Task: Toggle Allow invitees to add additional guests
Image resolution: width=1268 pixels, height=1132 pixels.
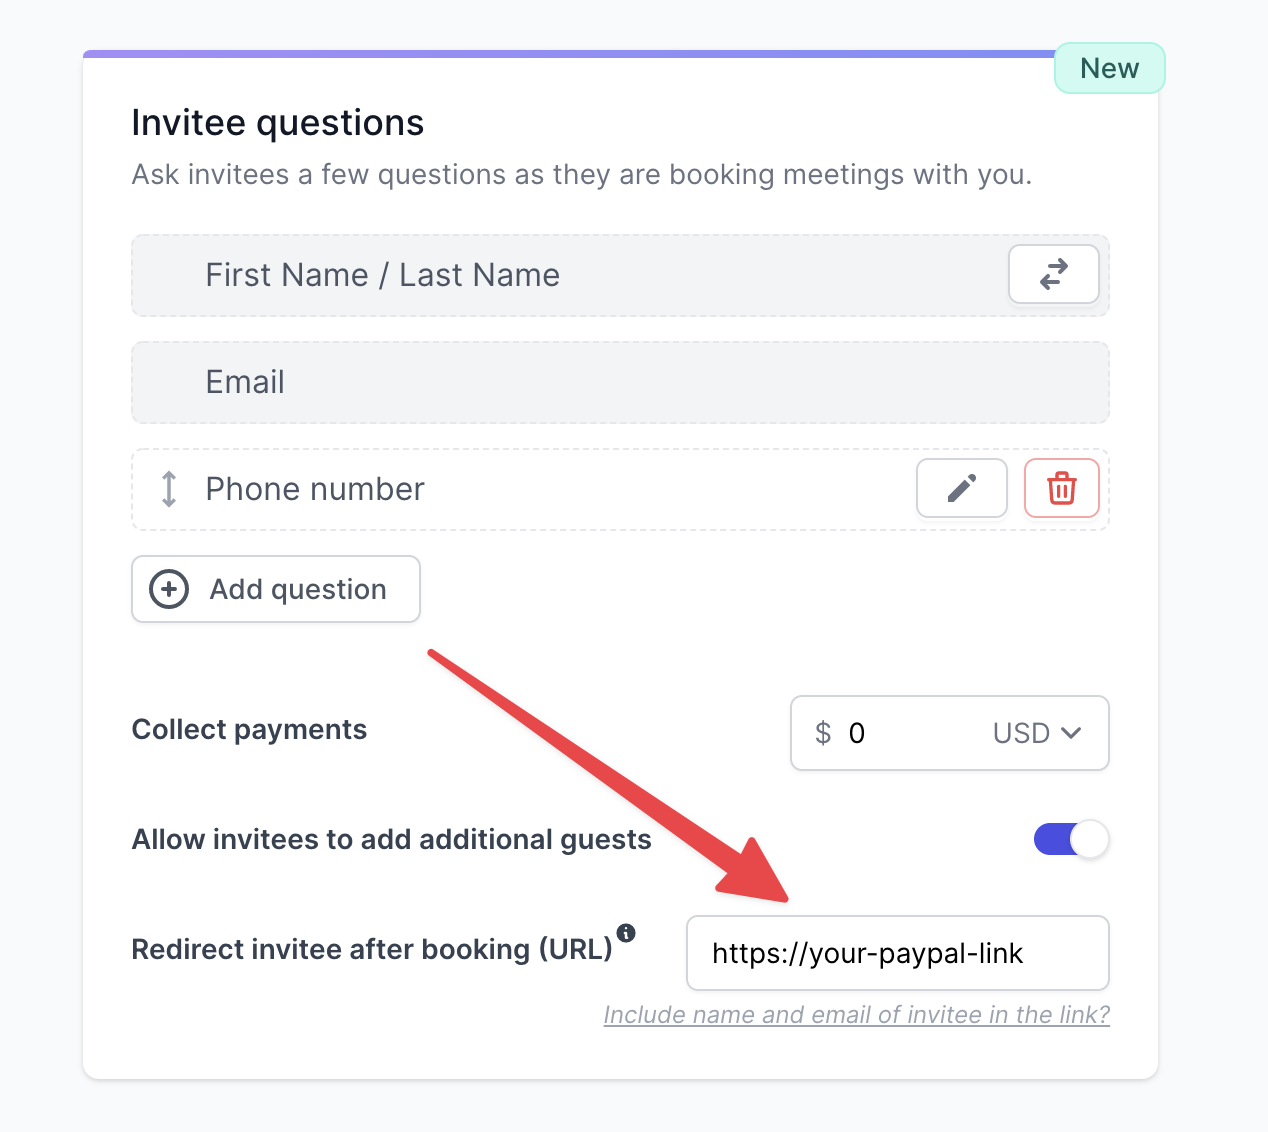Action: (x=1071, y=839)
